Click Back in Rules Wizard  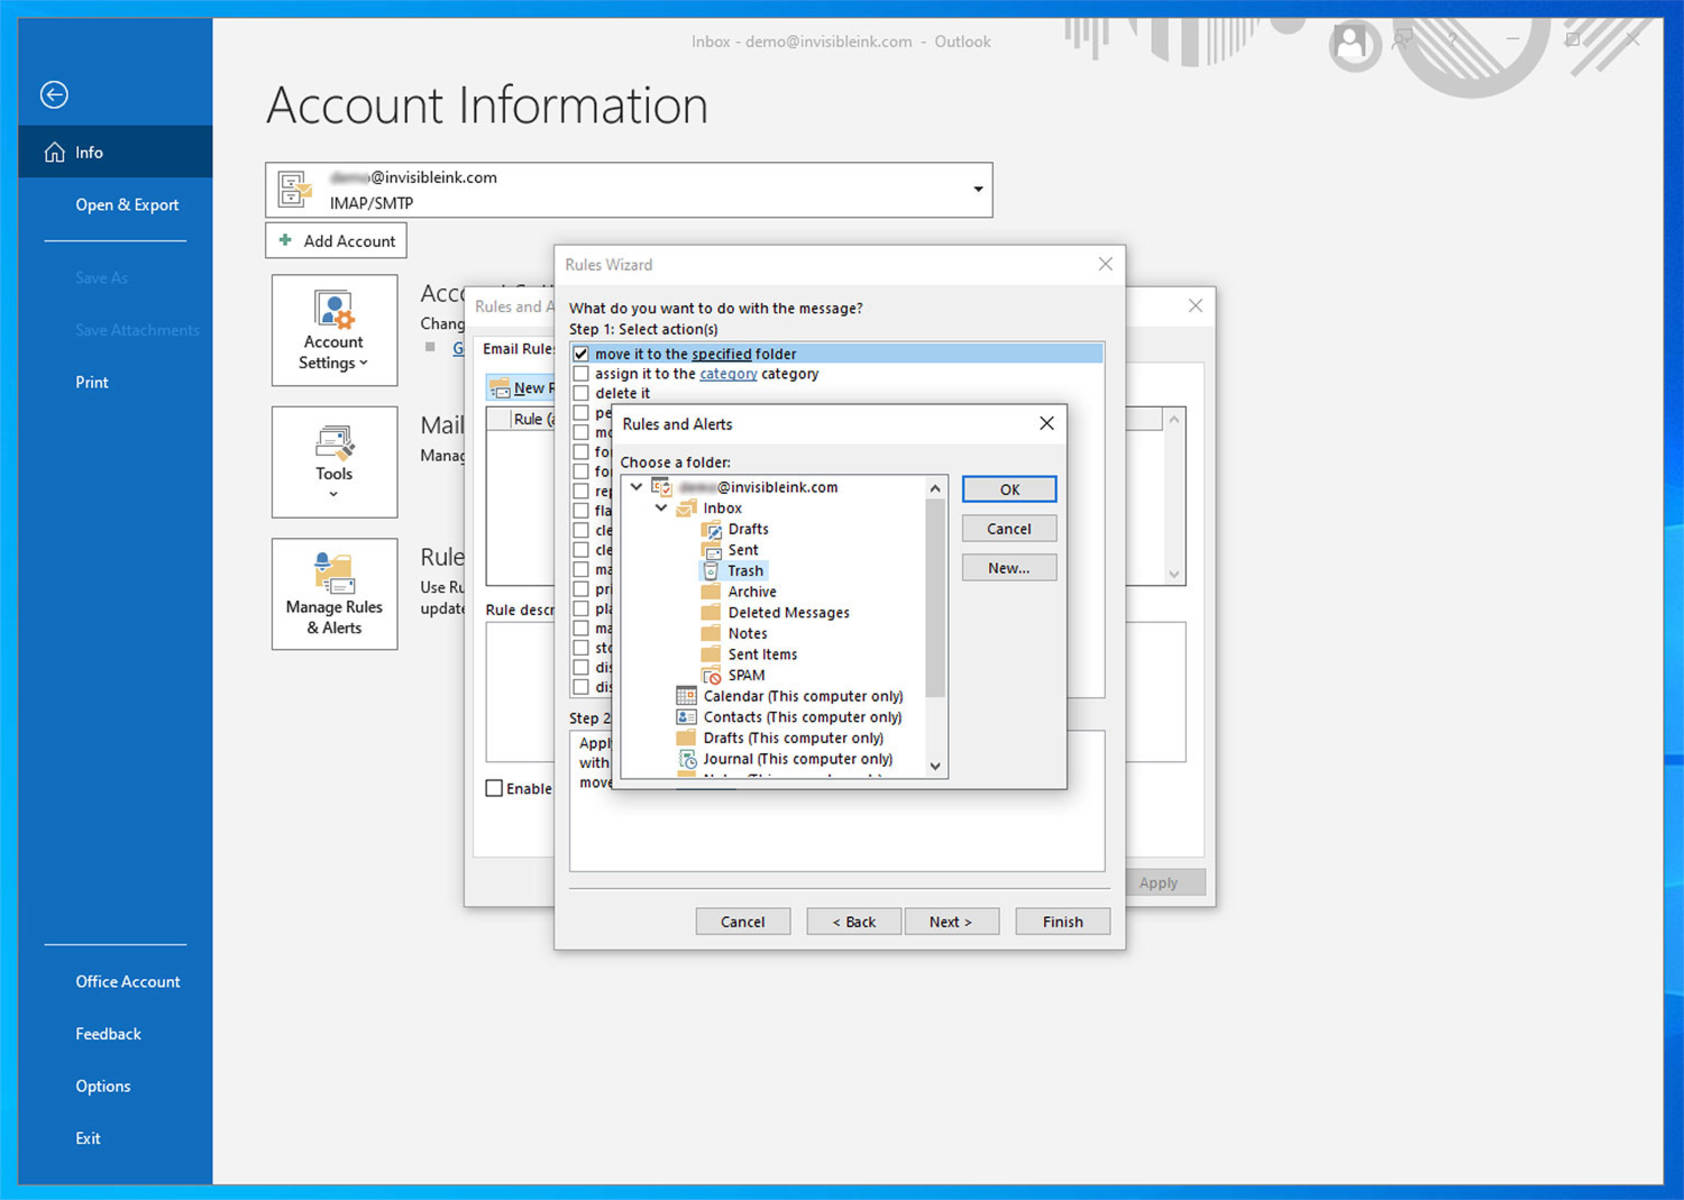click(x=854, y=921)
